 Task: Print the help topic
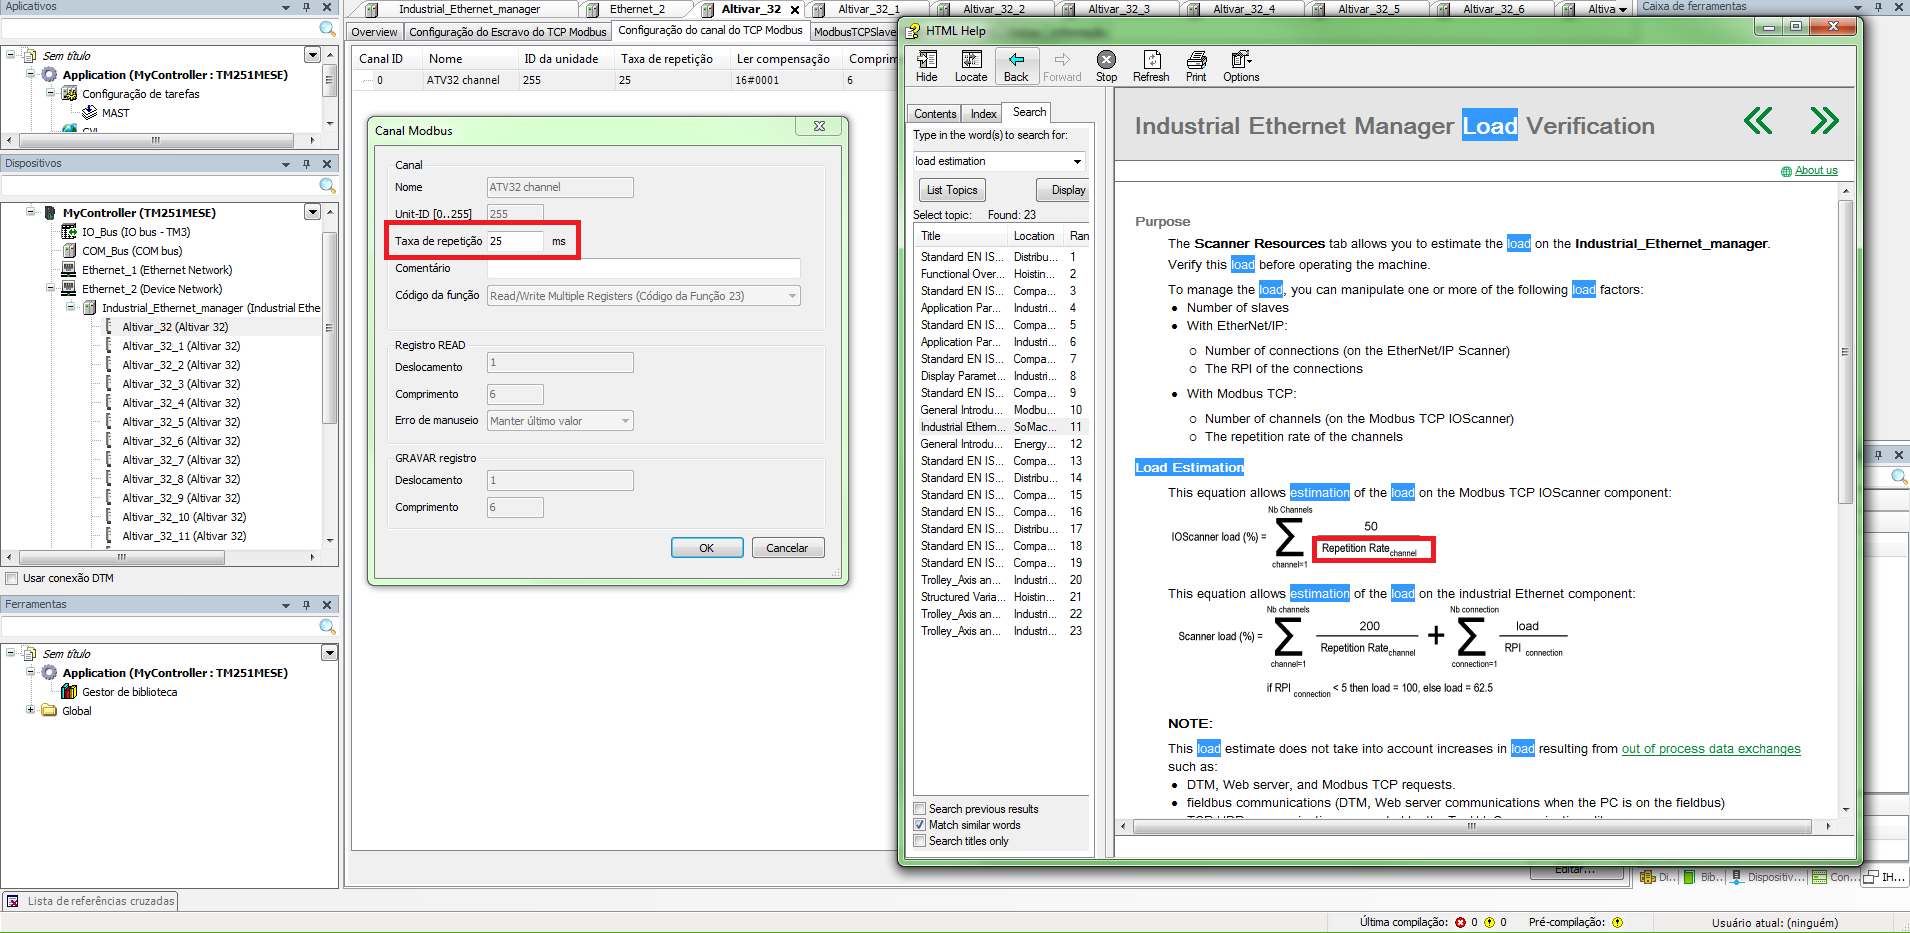[x=1196, y=61]
